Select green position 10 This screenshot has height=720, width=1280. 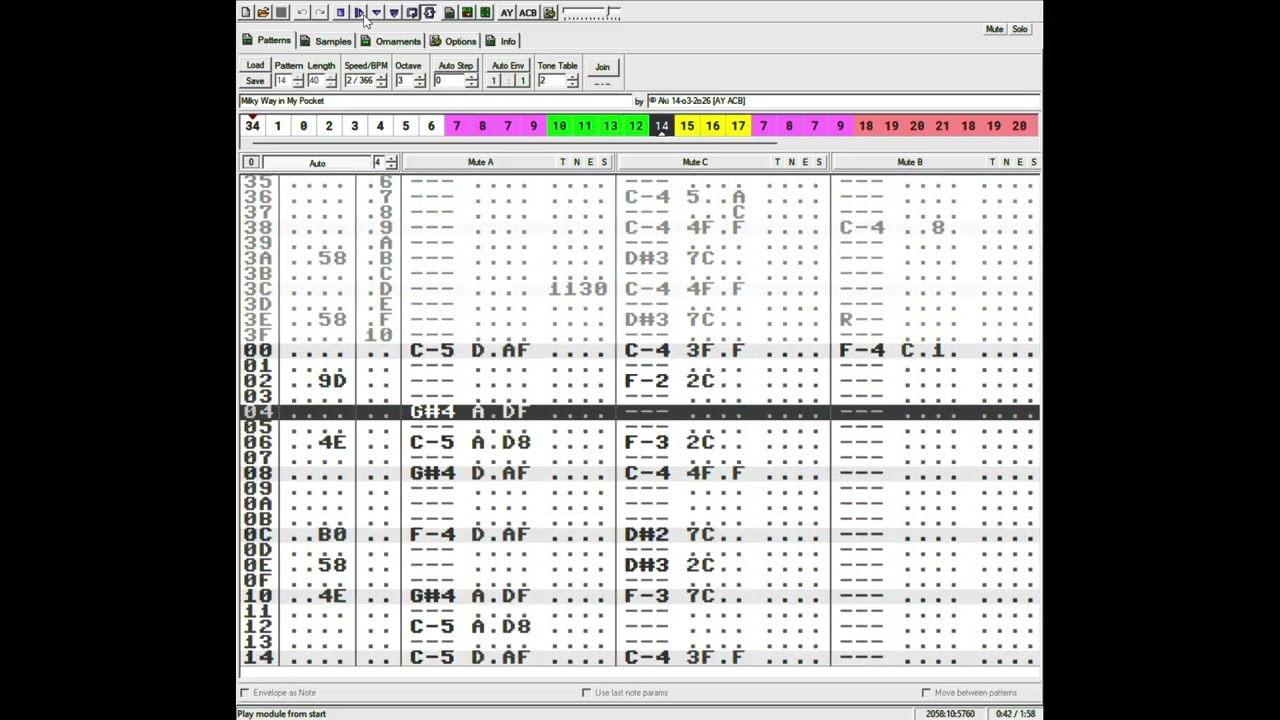click(x=559, y=126)
